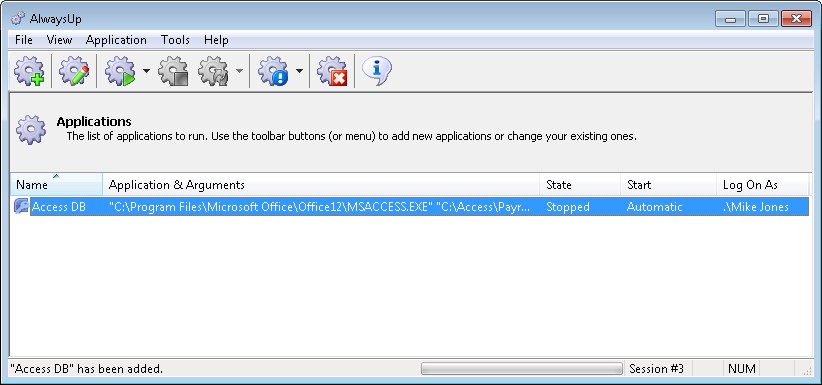Image resolution: width=822 pixels, height=385 pixels.
Task: Click the blue info bubble icon
Action: pos(376,70)
